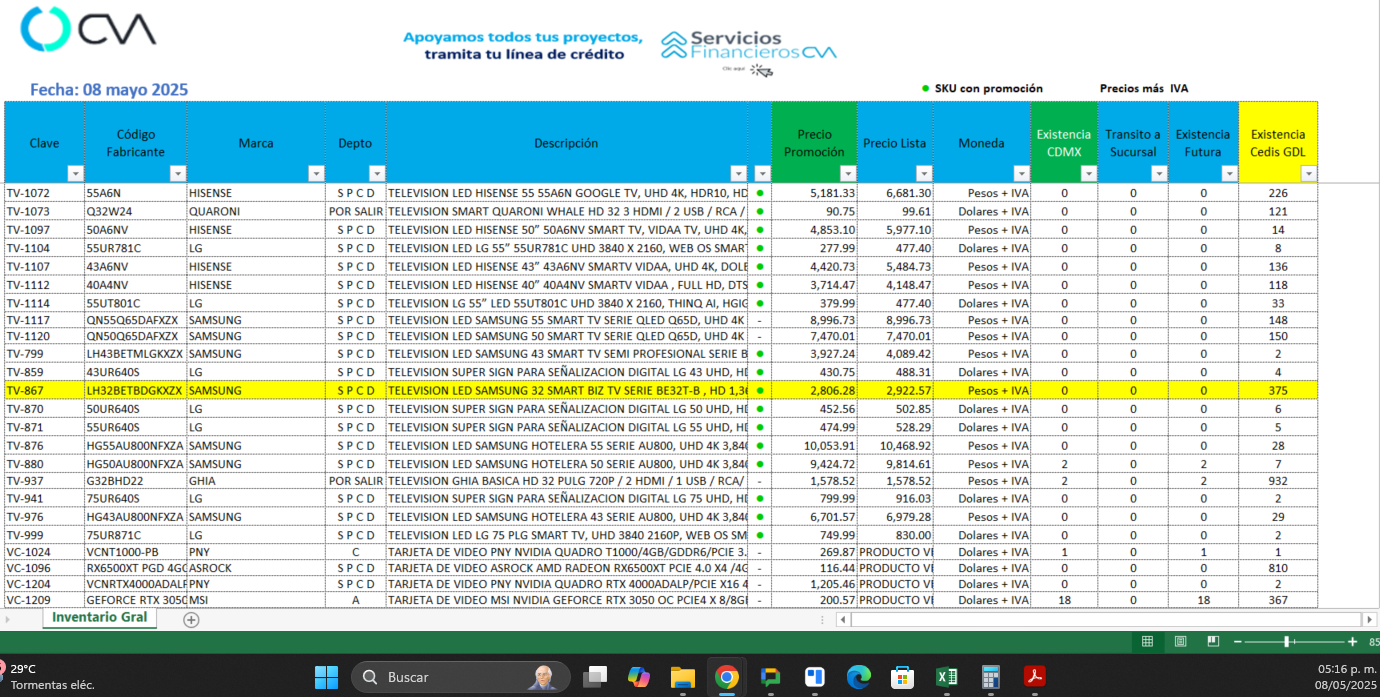The width and height of the screenshot is (1380, 697).
Task: Select the GHIA brand cell
Action: pyautogui.click(x=255, y=481)
